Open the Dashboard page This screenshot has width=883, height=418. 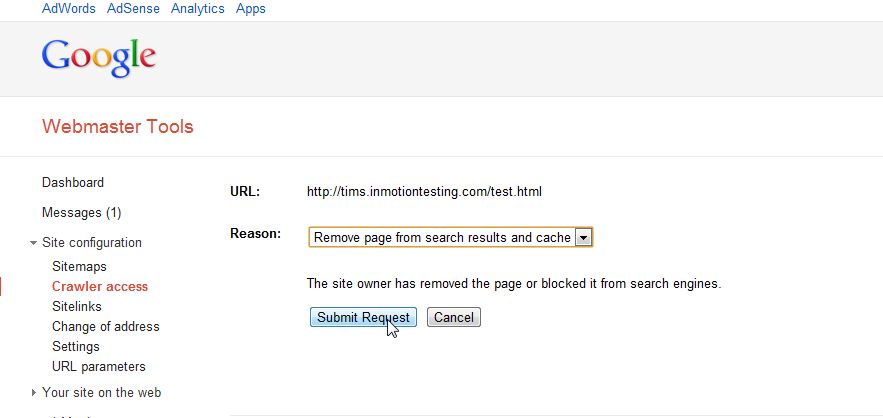pos(73,183)
